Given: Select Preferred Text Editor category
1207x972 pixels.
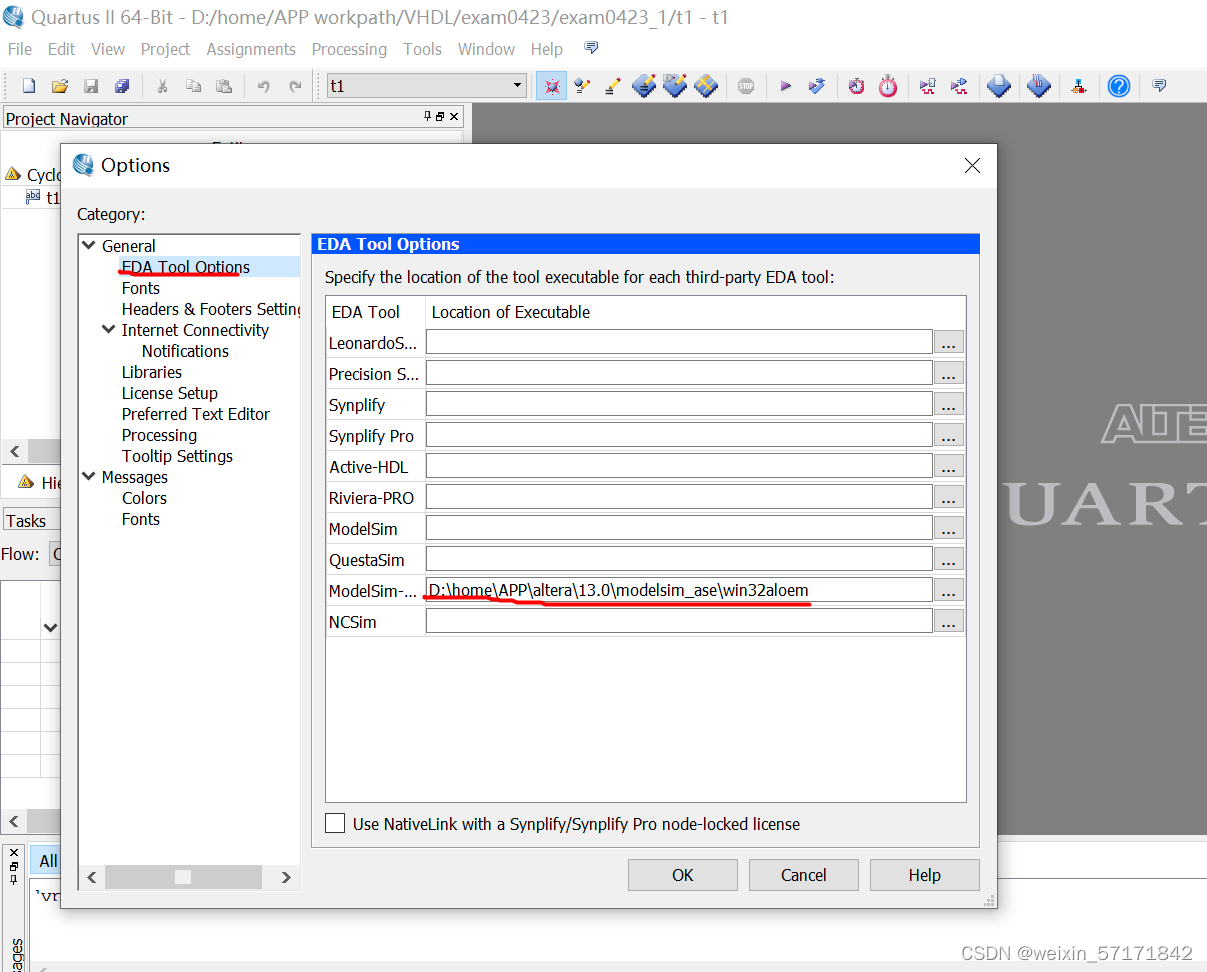Looking at the screenshot, I should [196, 414].
